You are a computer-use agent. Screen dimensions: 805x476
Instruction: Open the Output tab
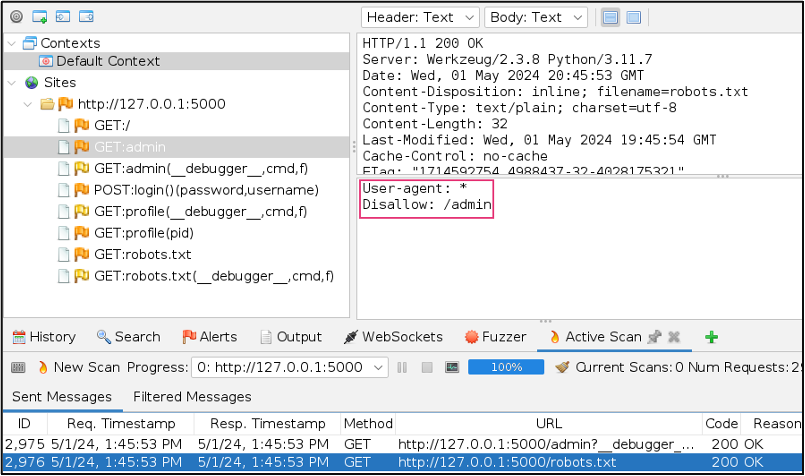pyautogui.click(x=291, y=337)
